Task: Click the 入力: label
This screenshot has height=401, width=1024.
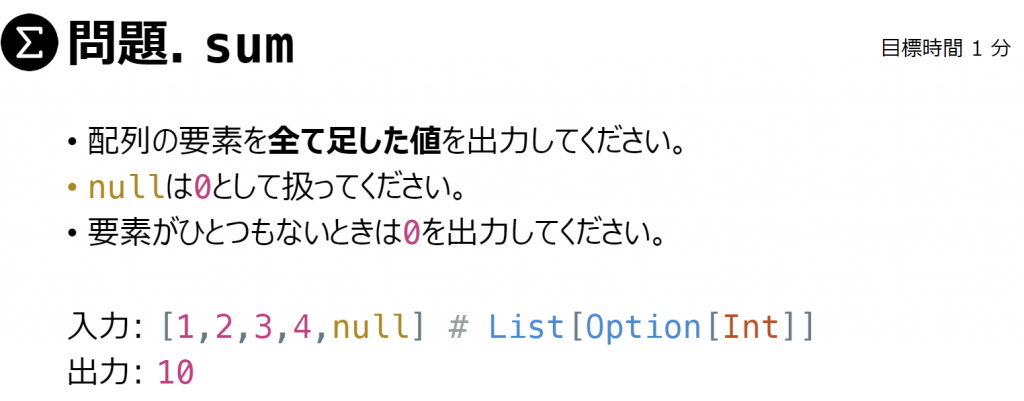Action: 106,328
